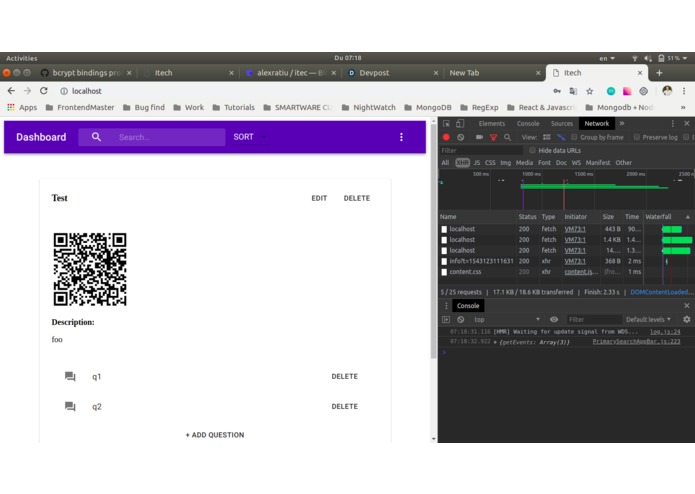Click the translate page icon in address bar

point(573,91)
